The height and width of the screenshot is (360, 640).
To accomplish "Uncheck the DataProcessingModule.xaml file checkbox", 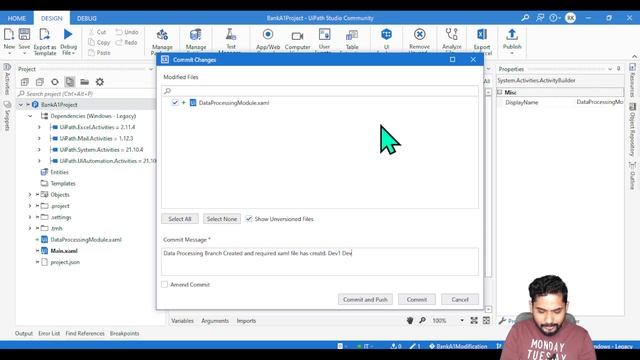I will click(175, 102).
